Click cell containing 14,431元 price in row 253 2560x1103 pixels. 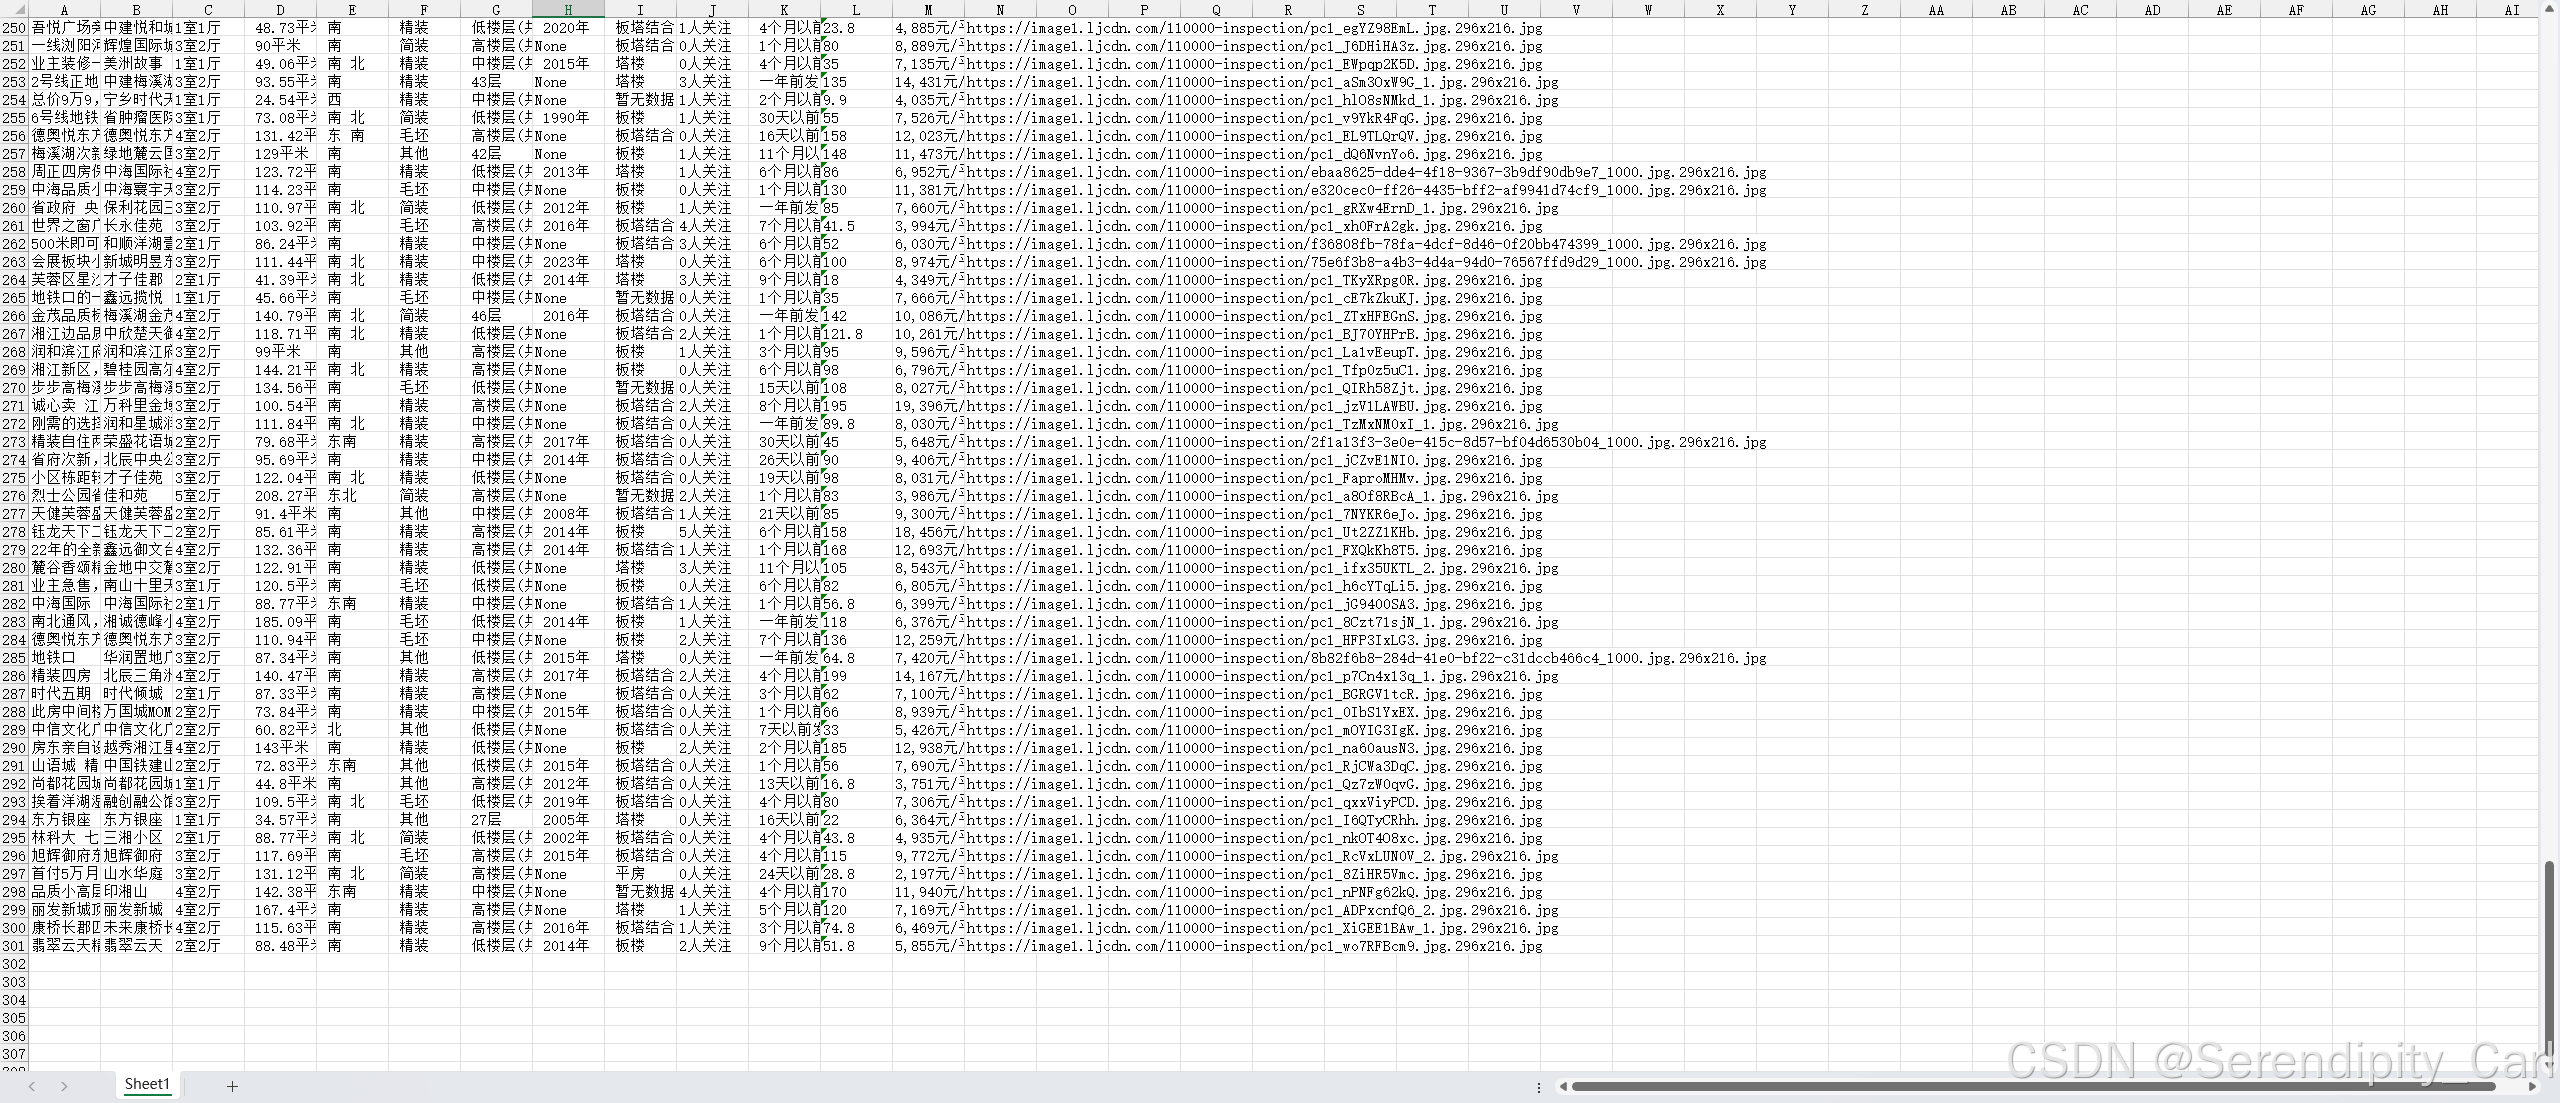point(928,82)
